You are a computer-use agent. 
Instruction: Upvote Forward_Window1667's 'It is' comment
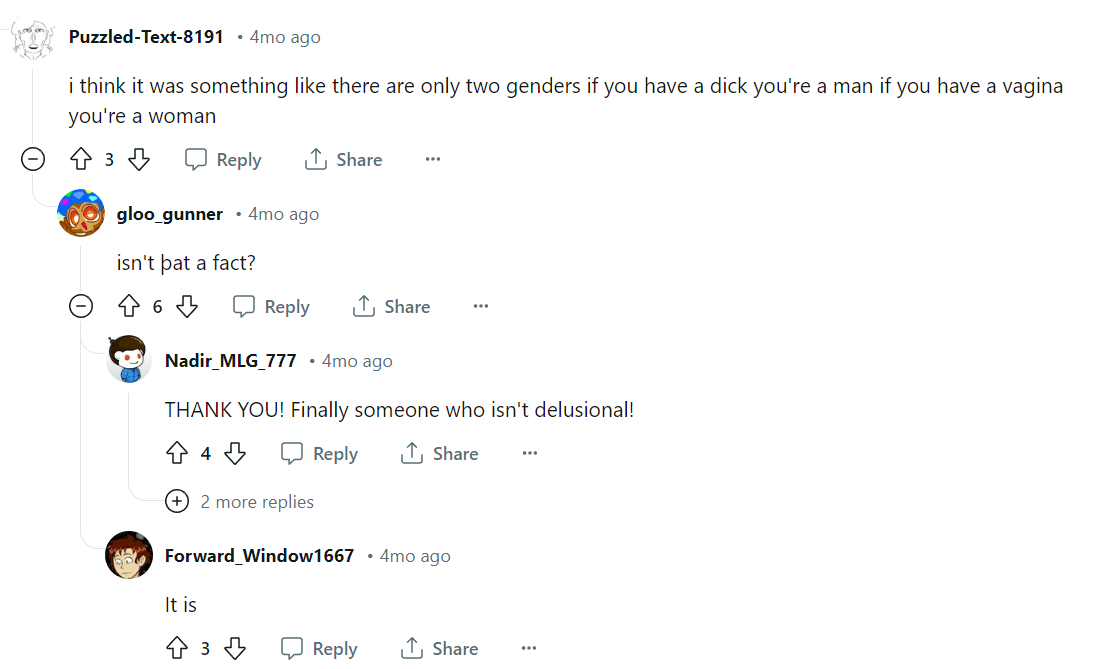tap(177, 648)
